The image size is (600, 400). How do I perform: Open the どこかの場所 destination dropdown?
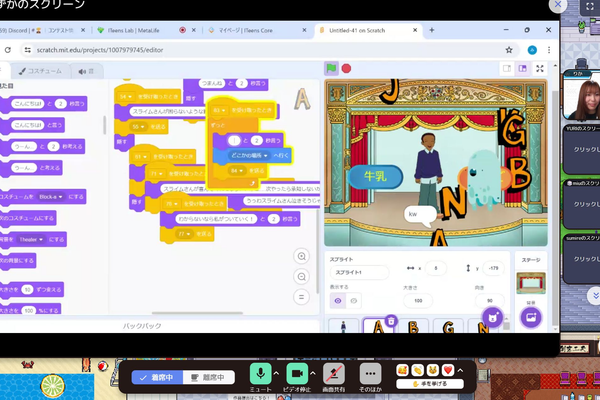point(249,155)
